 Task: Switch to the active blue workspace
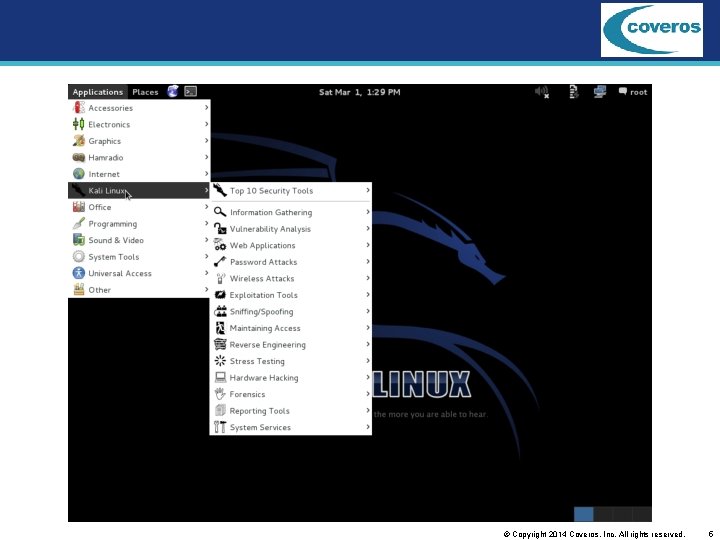[x=584, y=514]
